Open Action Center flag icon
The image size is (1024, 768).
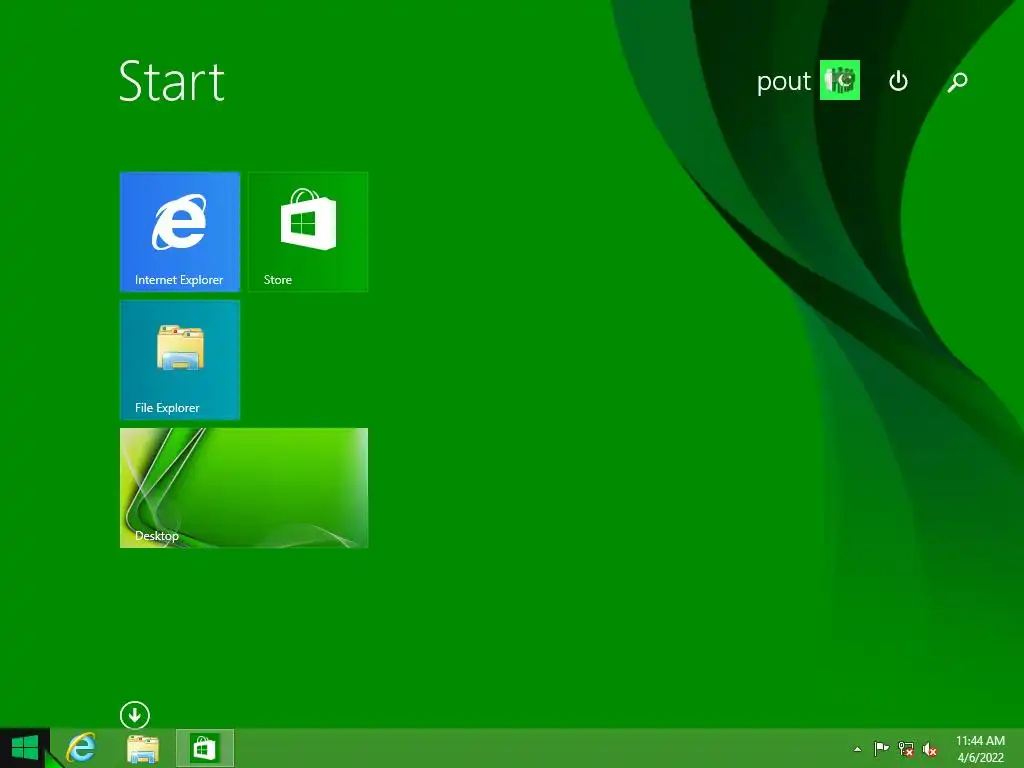pyautogui.click(x=881, y=748)
